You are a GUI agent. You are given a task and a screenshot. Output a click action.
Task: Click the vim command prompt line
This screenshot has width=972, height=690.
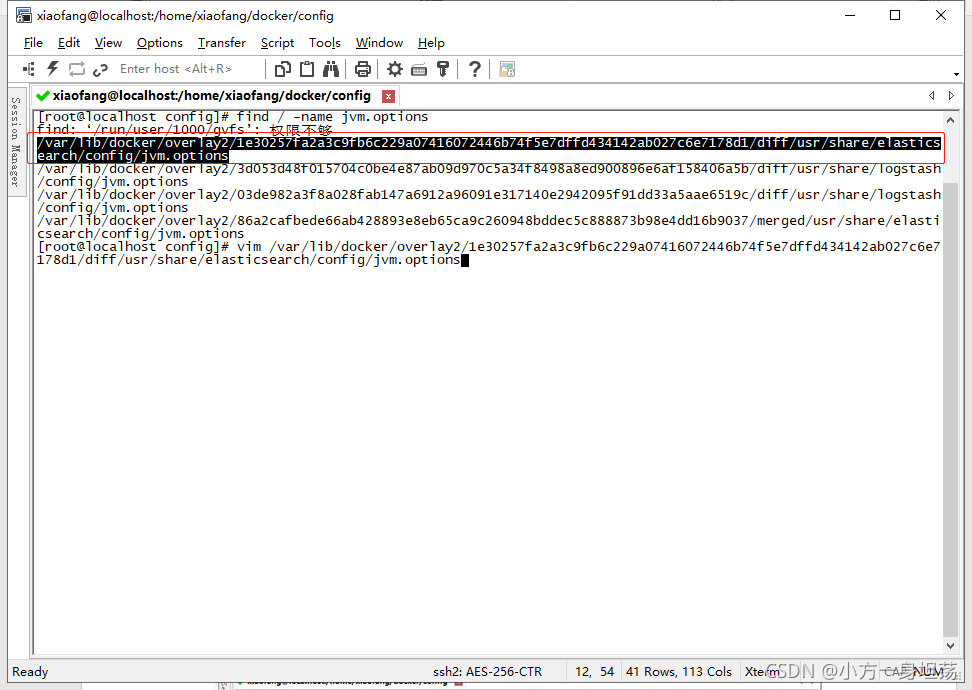[x=488, y=253]
